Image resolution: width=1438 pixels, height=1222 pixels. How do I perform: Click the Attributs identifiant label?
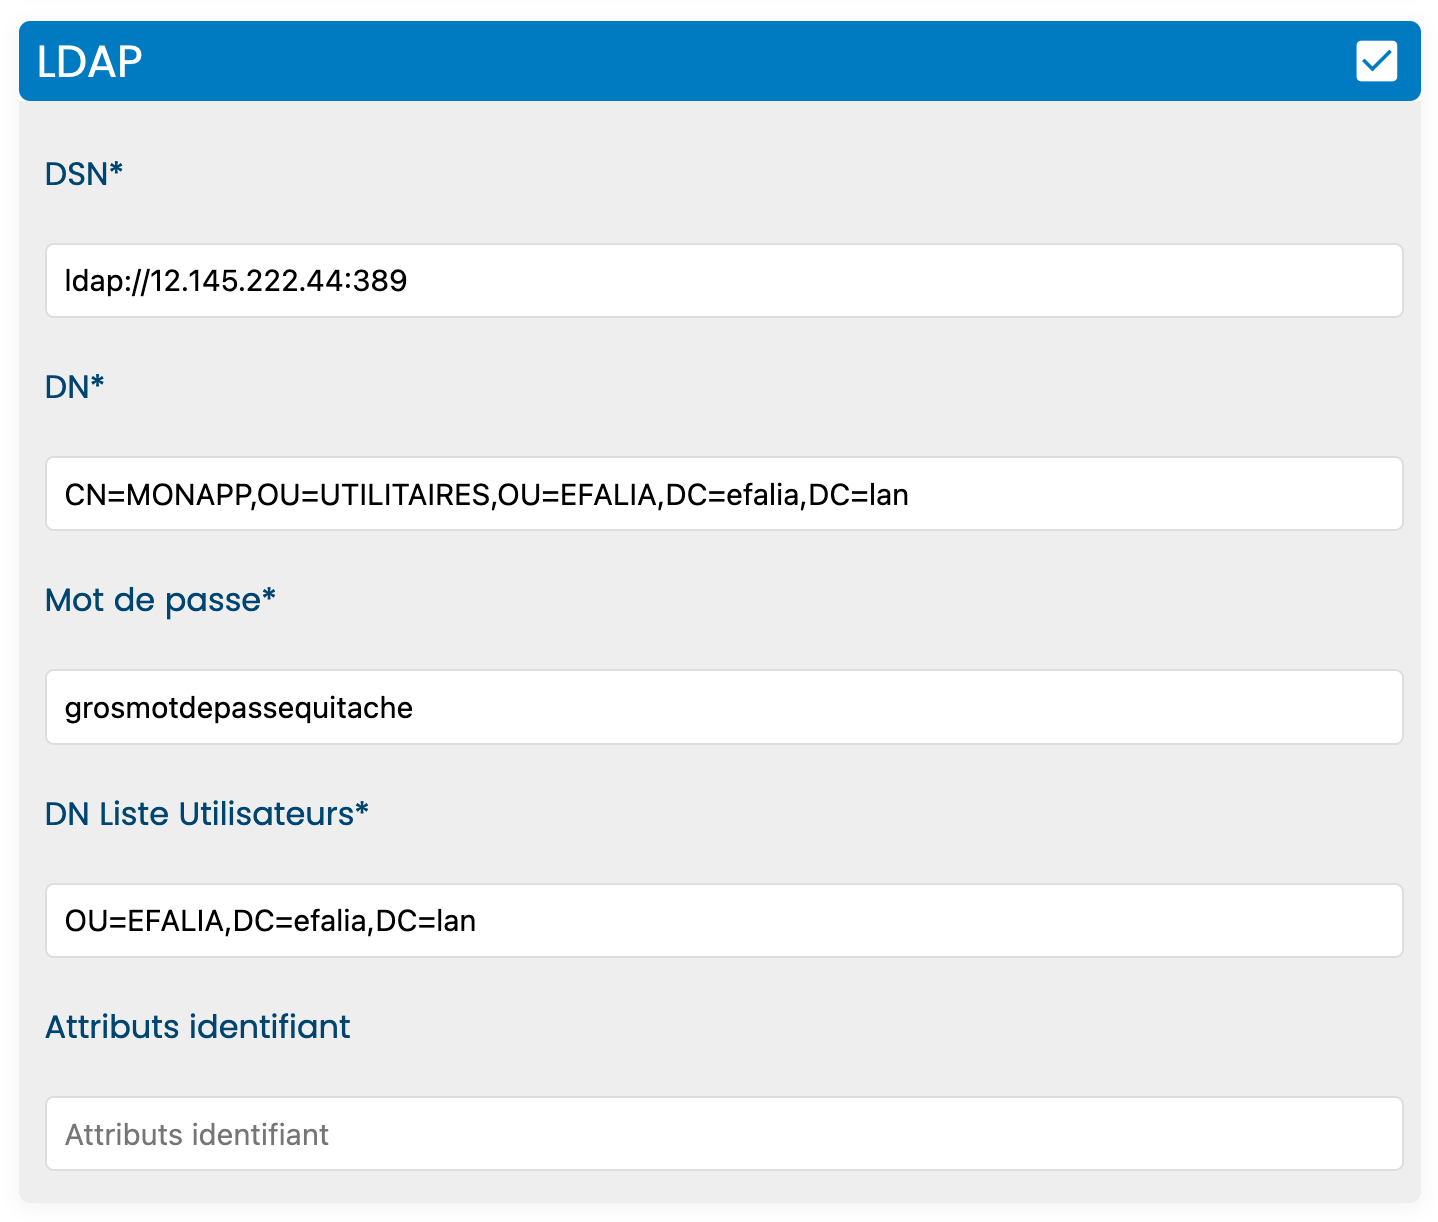198,1027
